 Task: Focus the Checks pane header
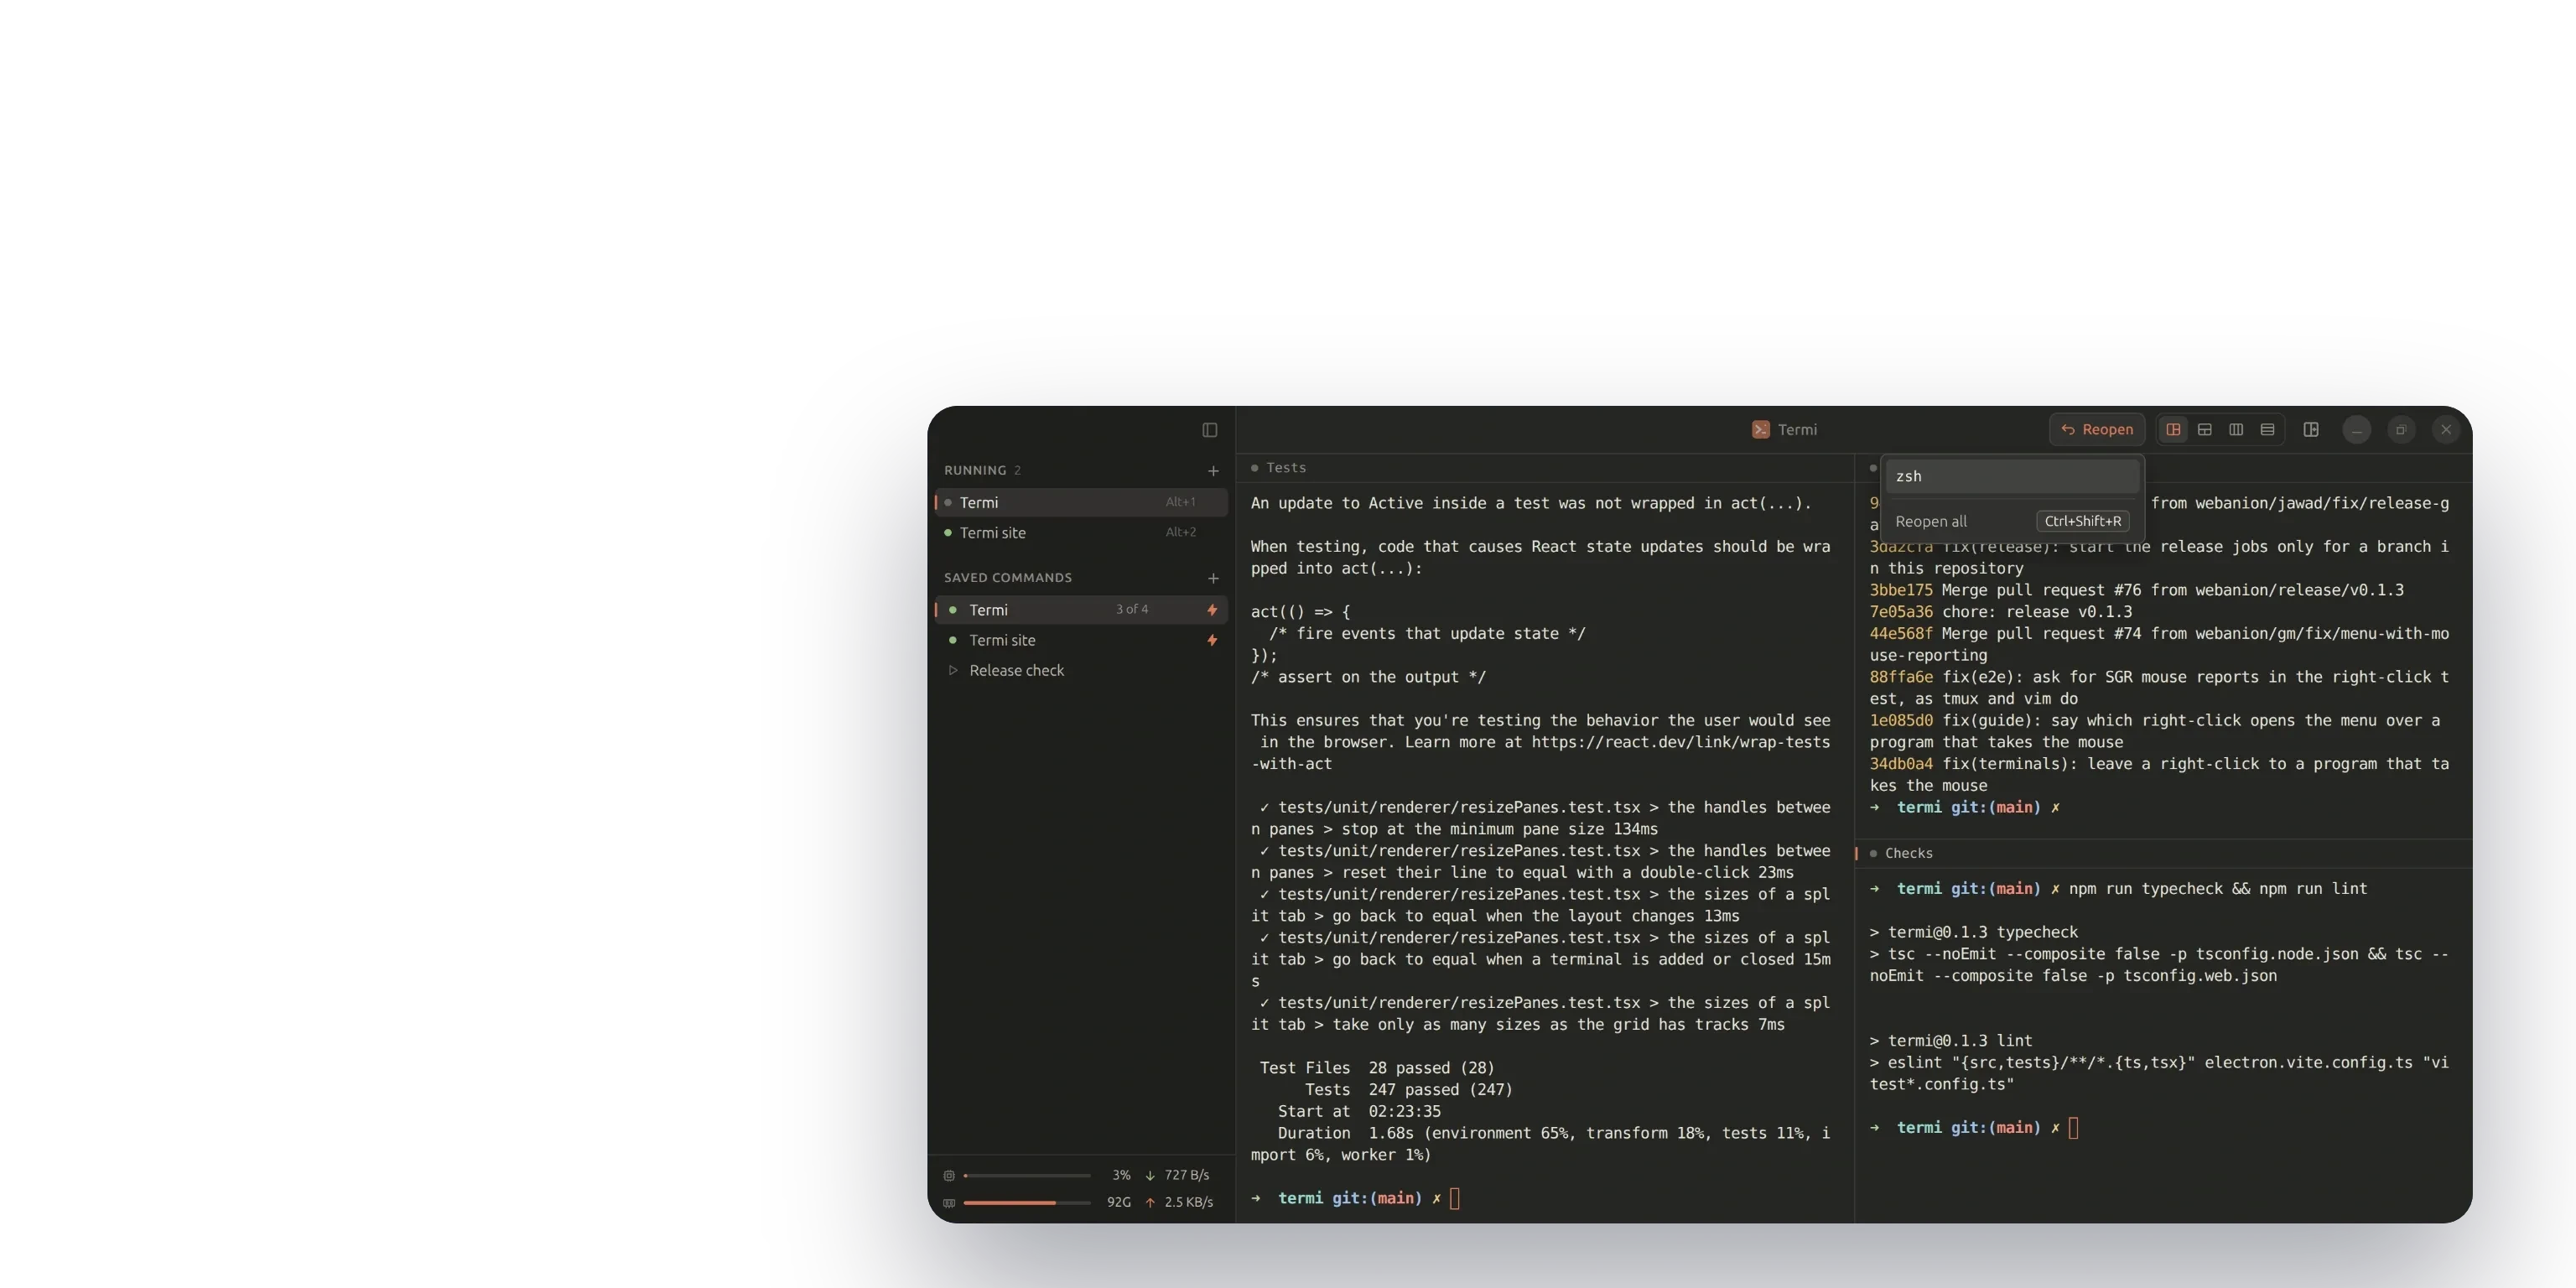click(2164, 854)
